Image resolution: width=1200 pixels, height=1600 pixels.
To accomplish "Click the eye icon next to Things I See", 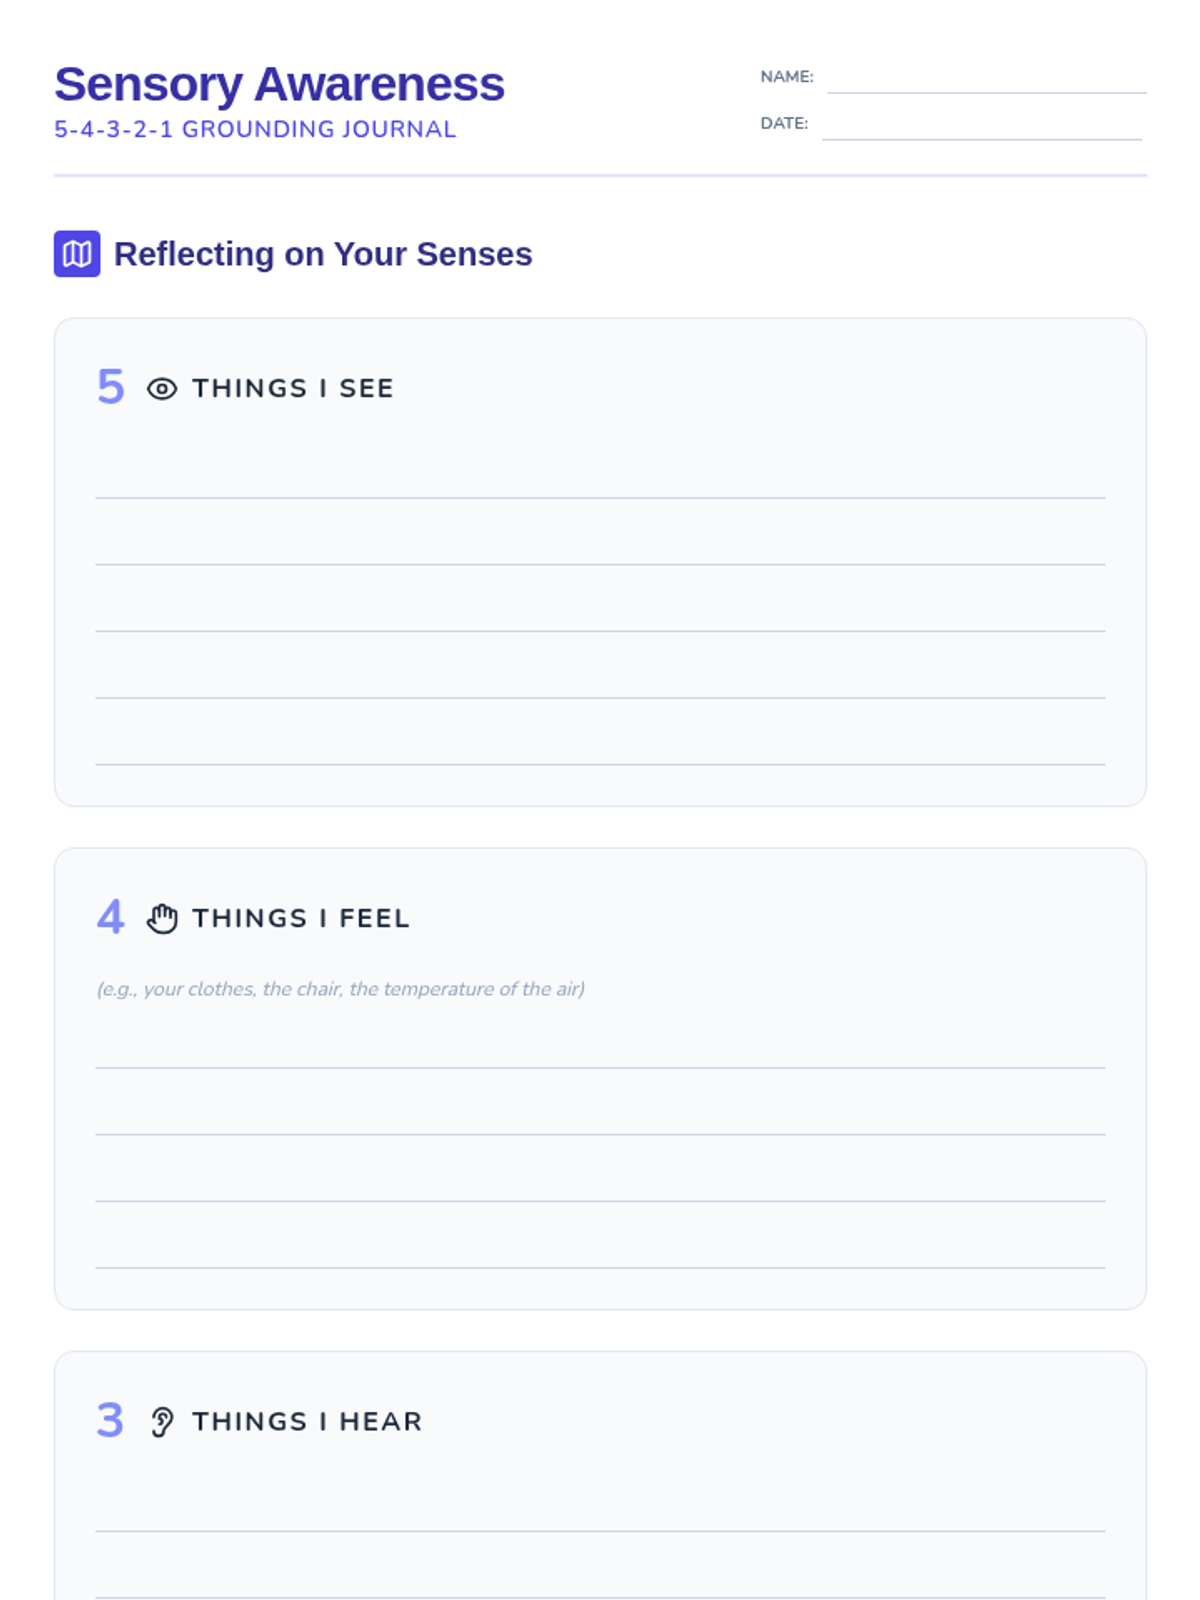I will 162,389.
